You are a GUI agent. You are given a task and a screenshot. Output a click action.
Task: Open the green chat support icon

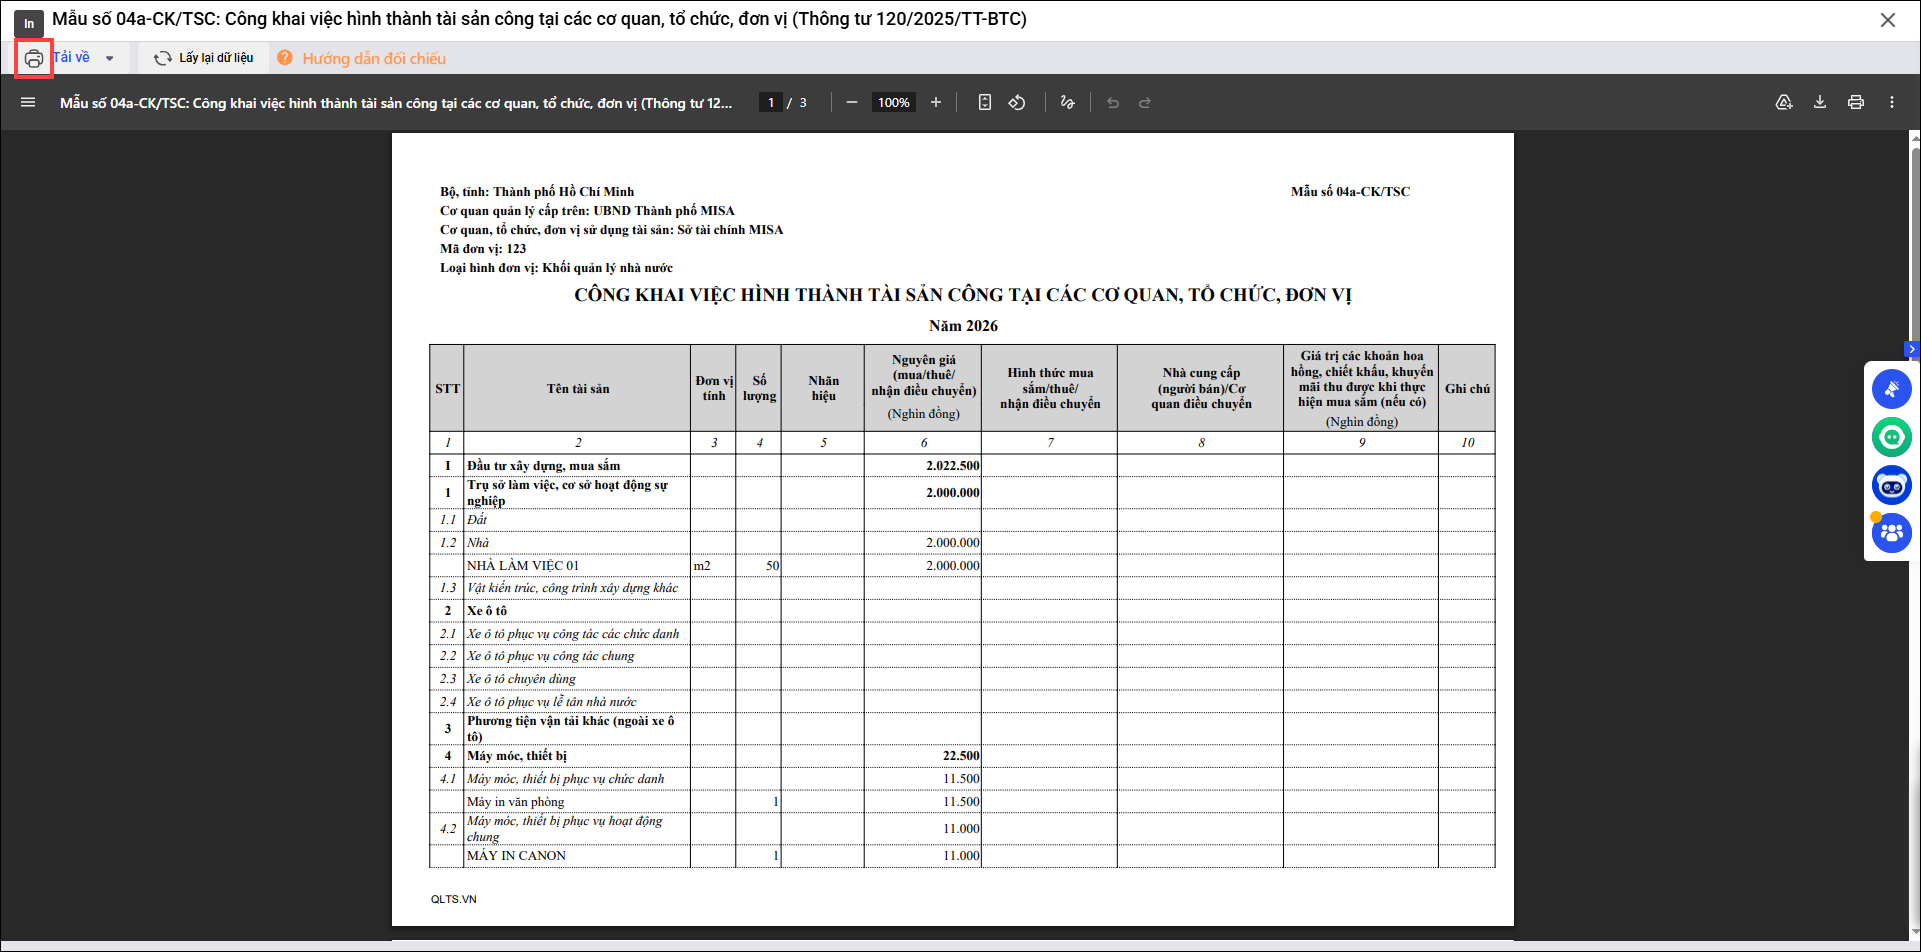1891,437
